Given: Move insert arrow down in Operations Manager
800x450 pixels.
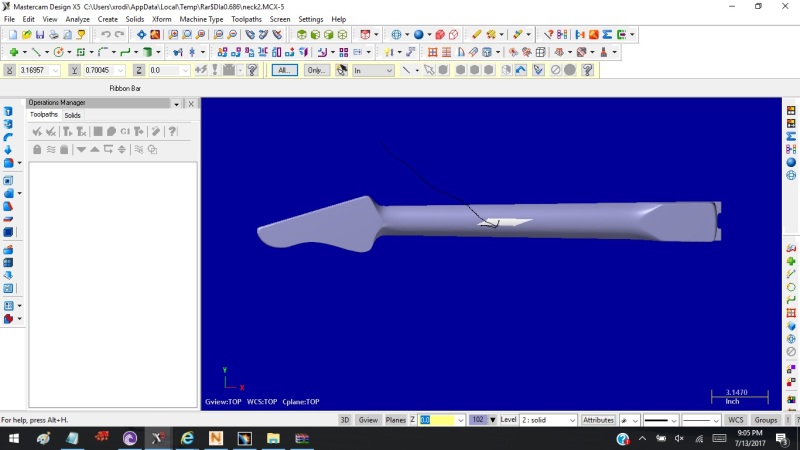Looking at the screenshot, I should (81, 149).
